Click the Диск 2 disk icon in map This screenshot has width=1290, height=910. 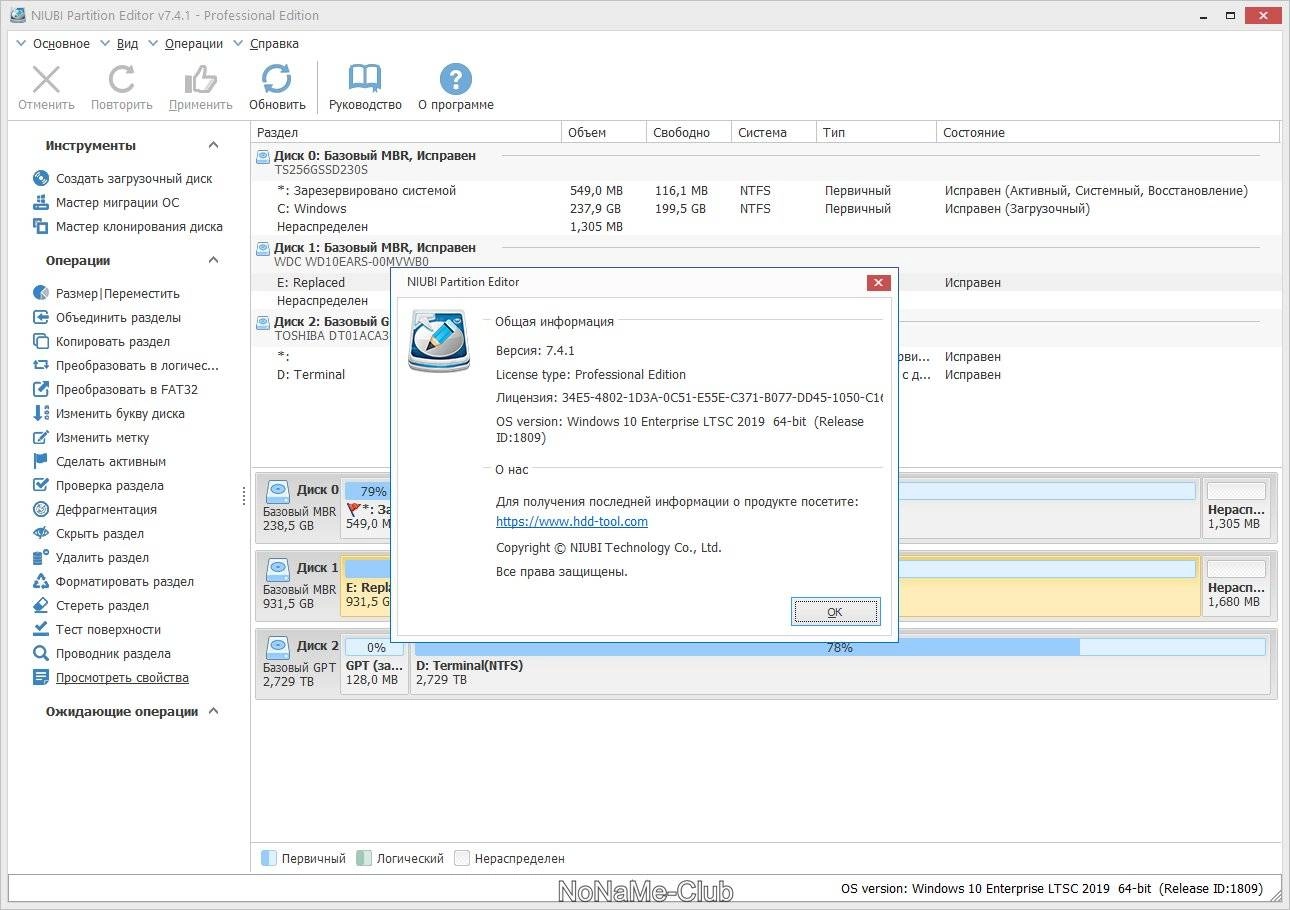tap(278, 647)
